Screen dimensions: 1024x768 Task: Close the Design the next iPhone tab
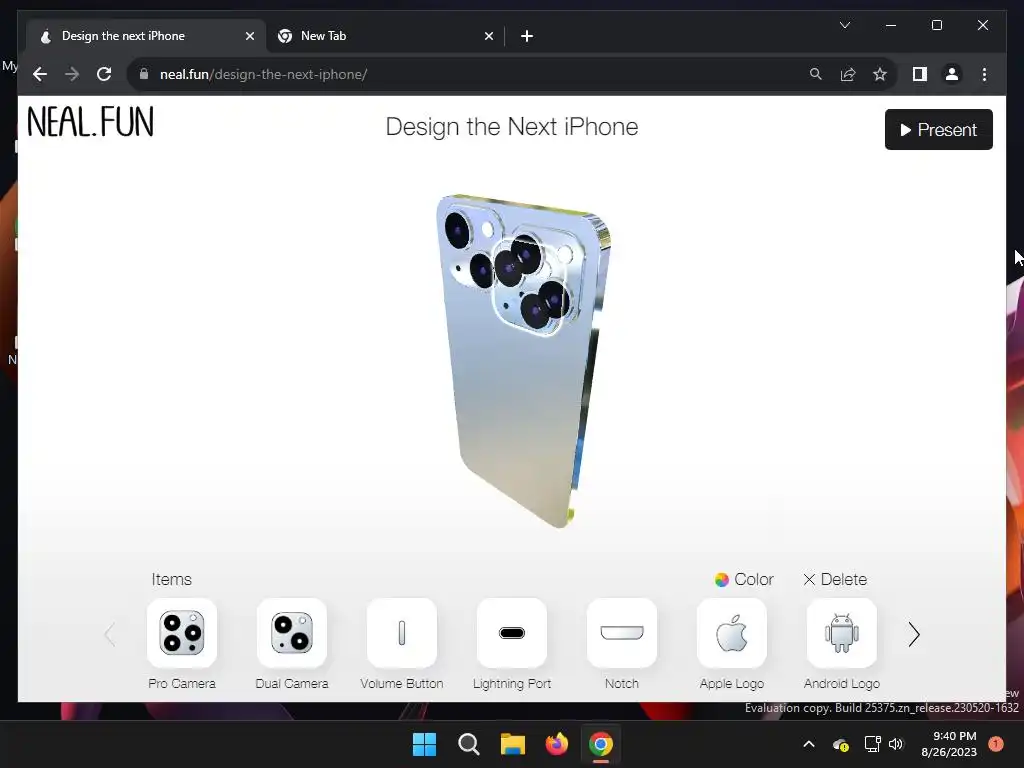point(249,36)
